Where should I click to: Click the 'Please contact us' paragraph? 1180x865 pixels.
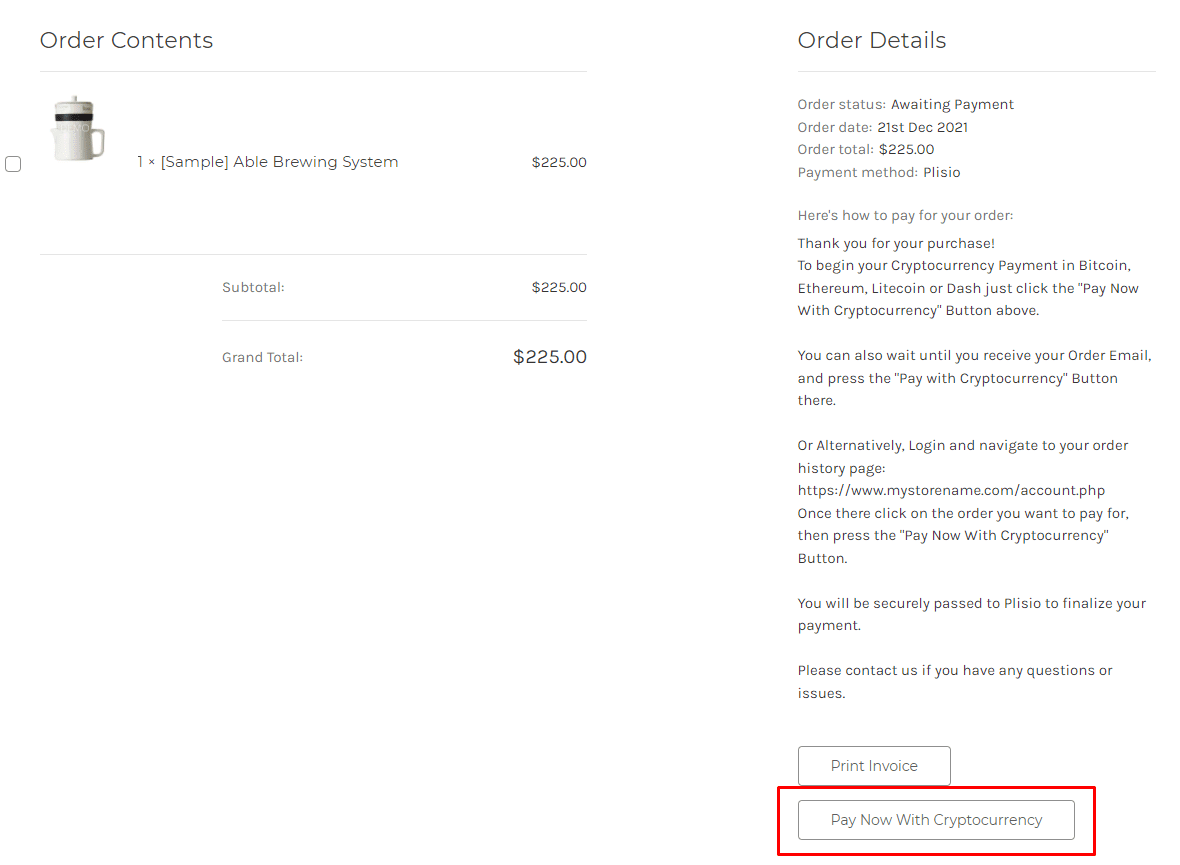(x=955, y=681)
